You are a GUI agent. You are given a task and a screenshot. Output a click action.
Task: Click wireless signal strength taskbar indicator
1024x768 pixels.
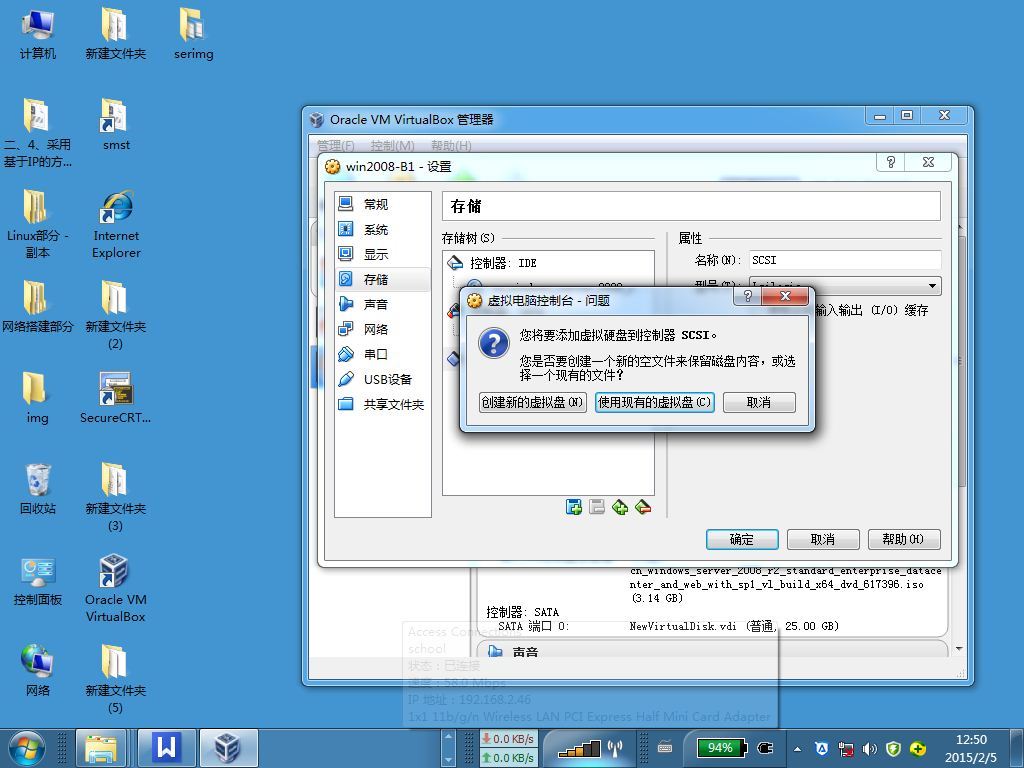point(579,748)
